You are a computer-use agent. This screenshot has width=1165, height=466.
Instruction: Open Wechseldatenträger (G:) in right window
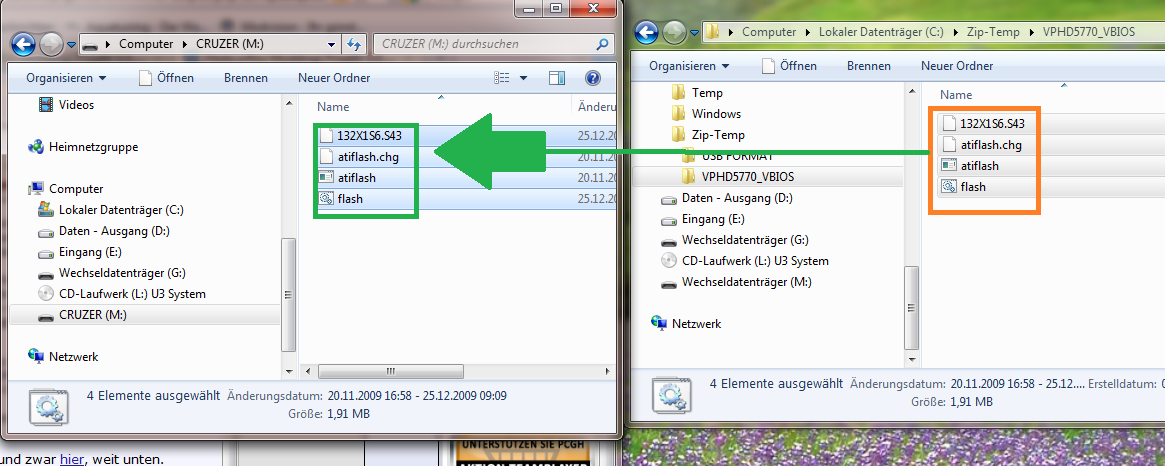(x=734, y=240)
